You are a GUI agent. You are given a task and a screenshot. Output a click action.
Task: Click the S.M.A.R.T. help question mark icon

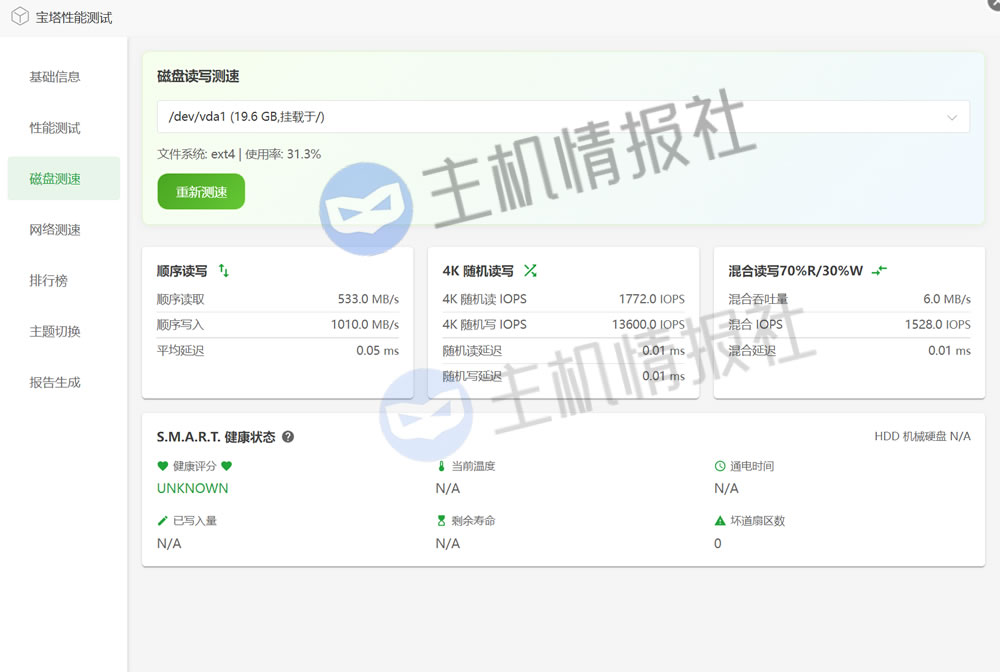[288, 437]
